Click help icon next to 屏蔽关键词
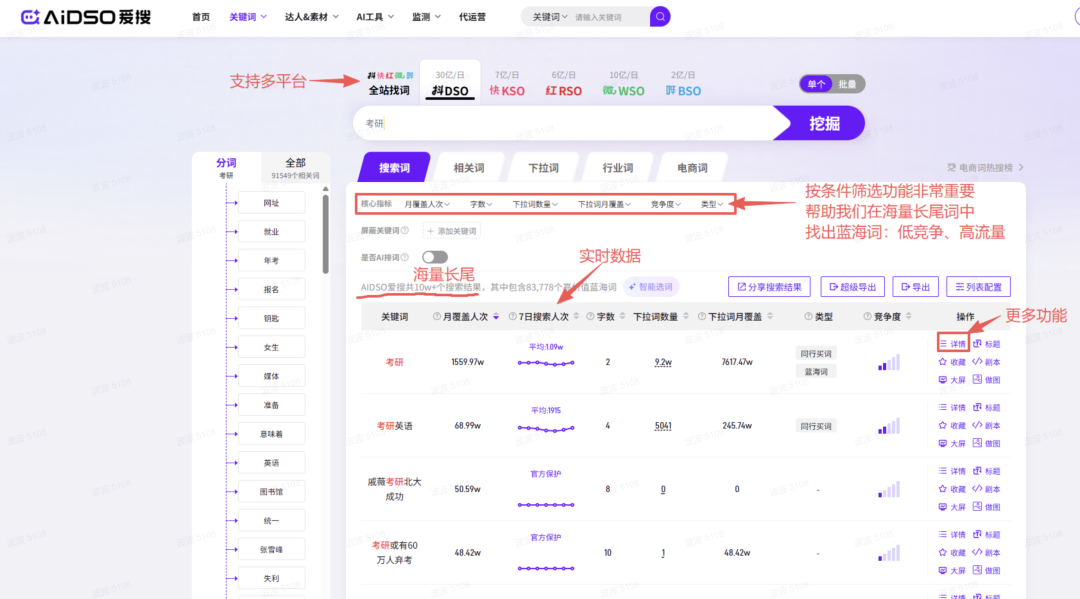Image resolution: width=1080 pixels, height=599 pixels. pos(405,231)
